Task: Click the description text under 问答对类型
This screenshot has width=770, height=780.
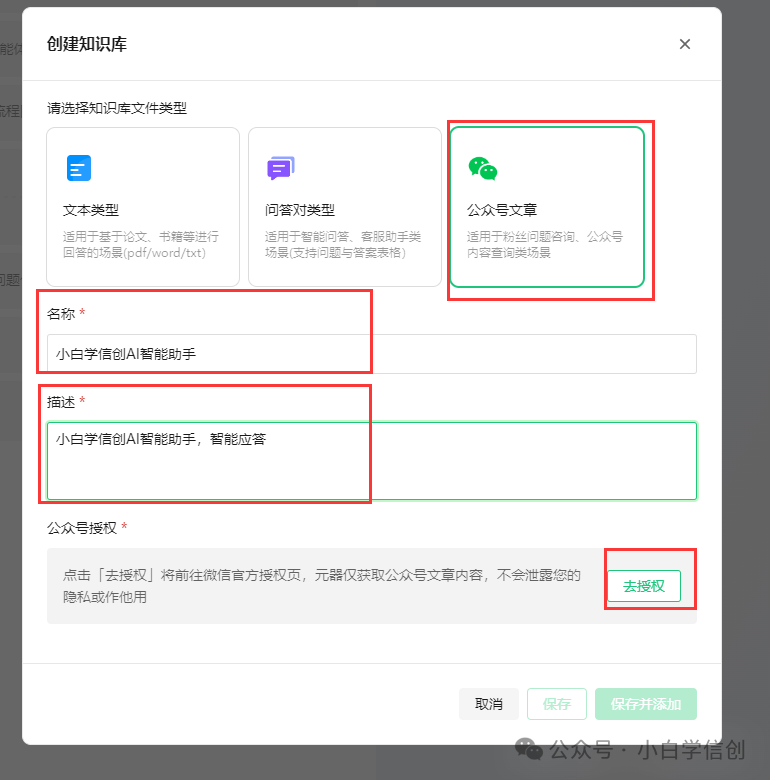Action: click(343, 245)
